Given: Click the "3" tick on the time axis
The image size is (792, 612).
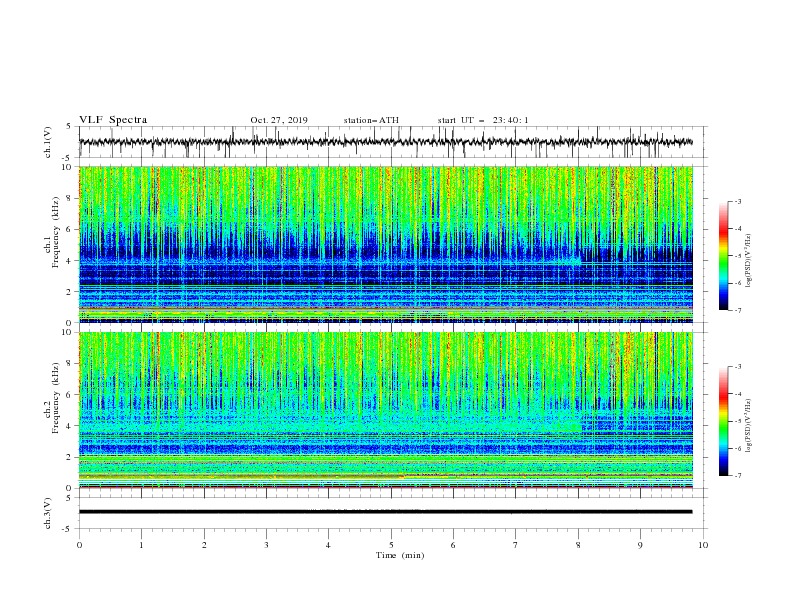Looking at the screenshot, I should click(266, 545).
